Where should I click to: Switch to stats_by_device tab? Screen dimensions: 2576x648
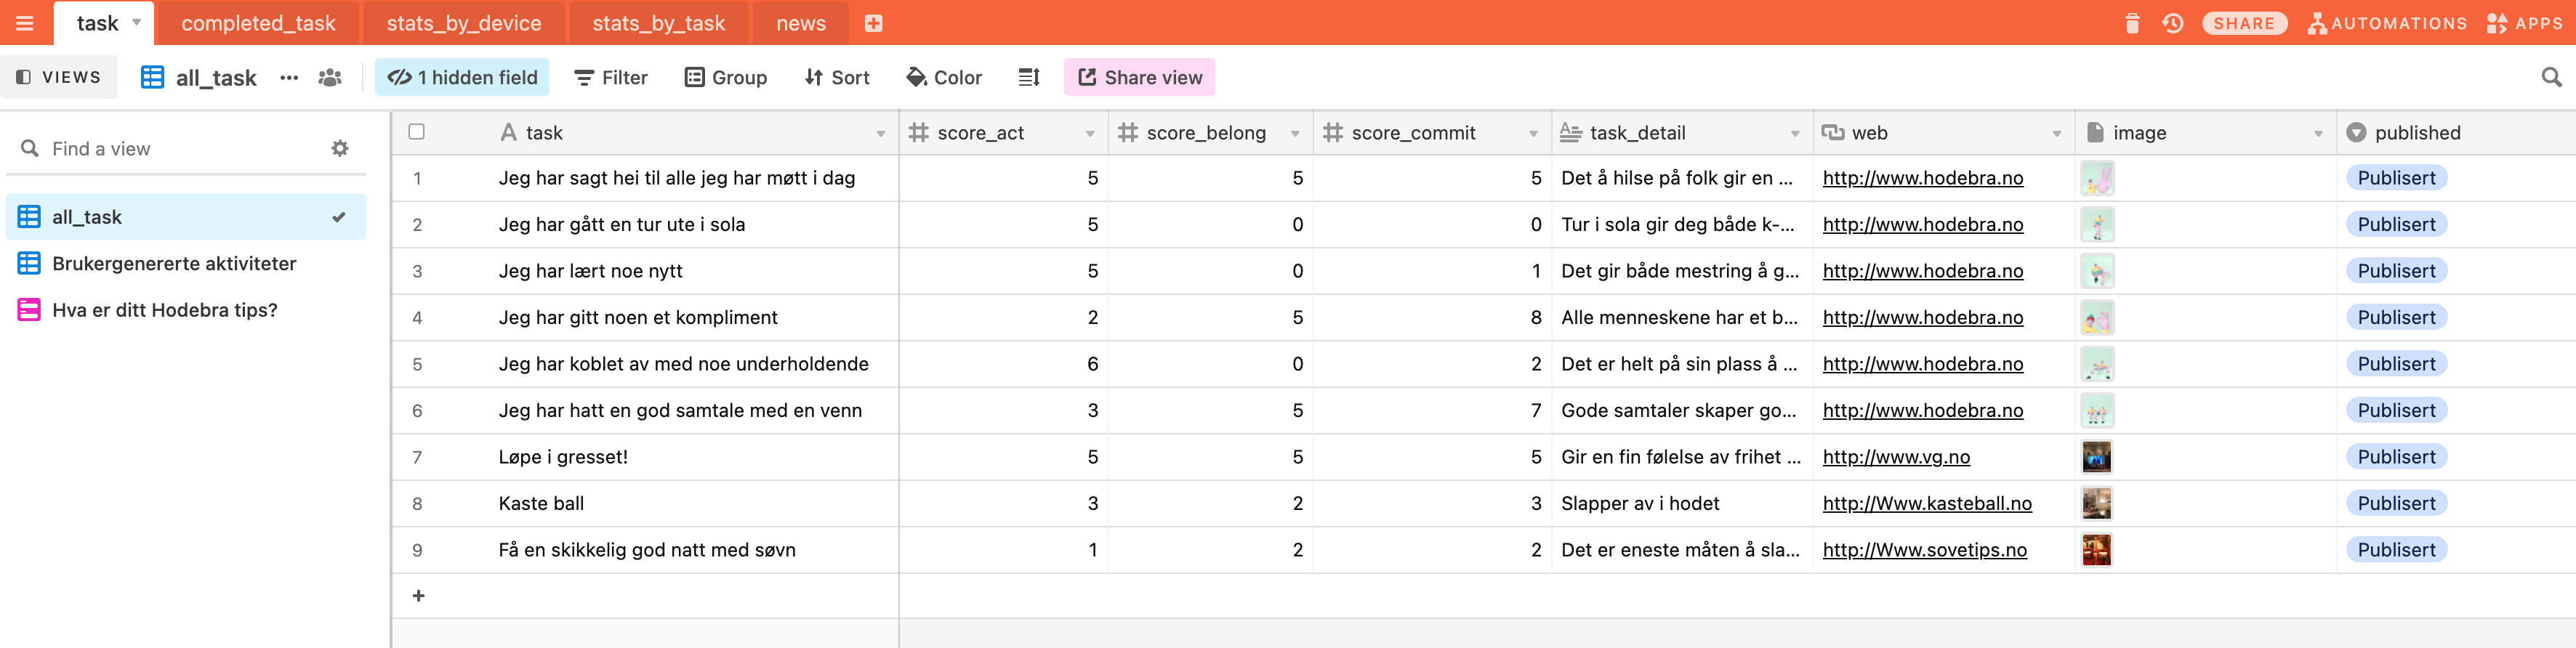coord(464,23)
